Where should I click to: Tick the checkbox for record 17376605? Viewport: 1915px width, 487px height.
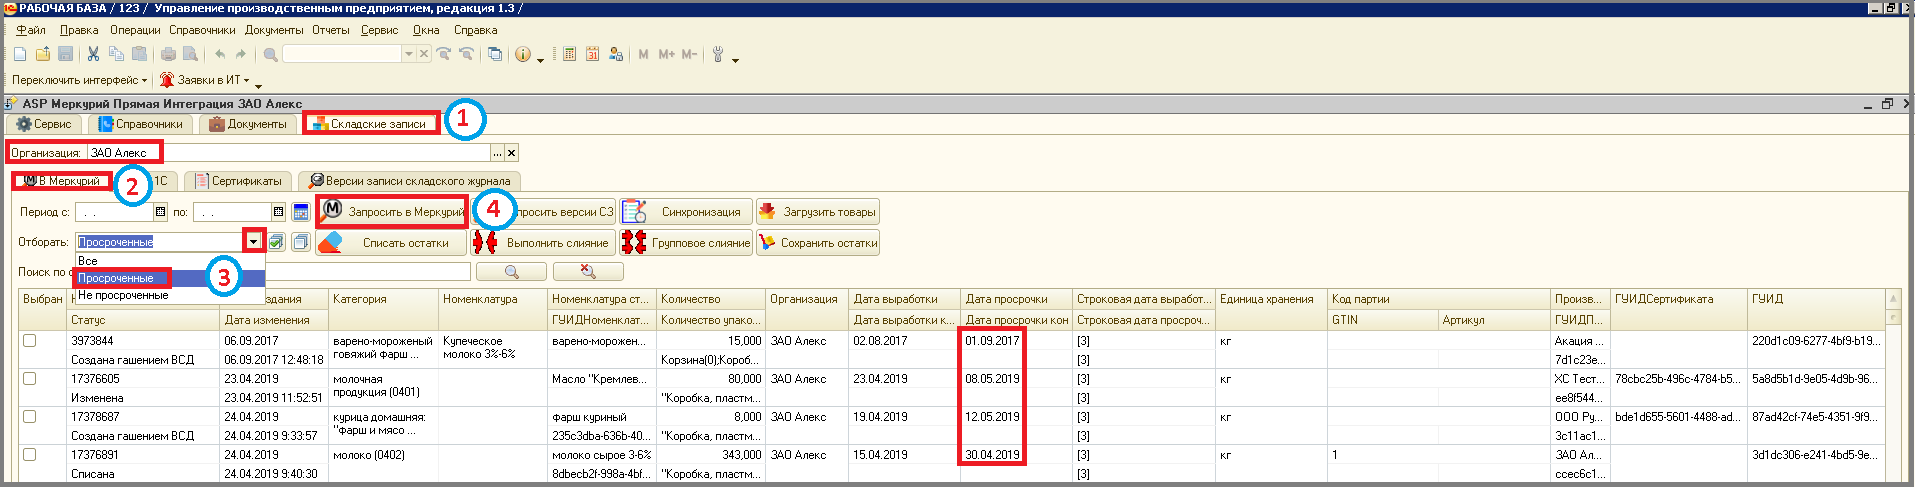coord(30,379)
